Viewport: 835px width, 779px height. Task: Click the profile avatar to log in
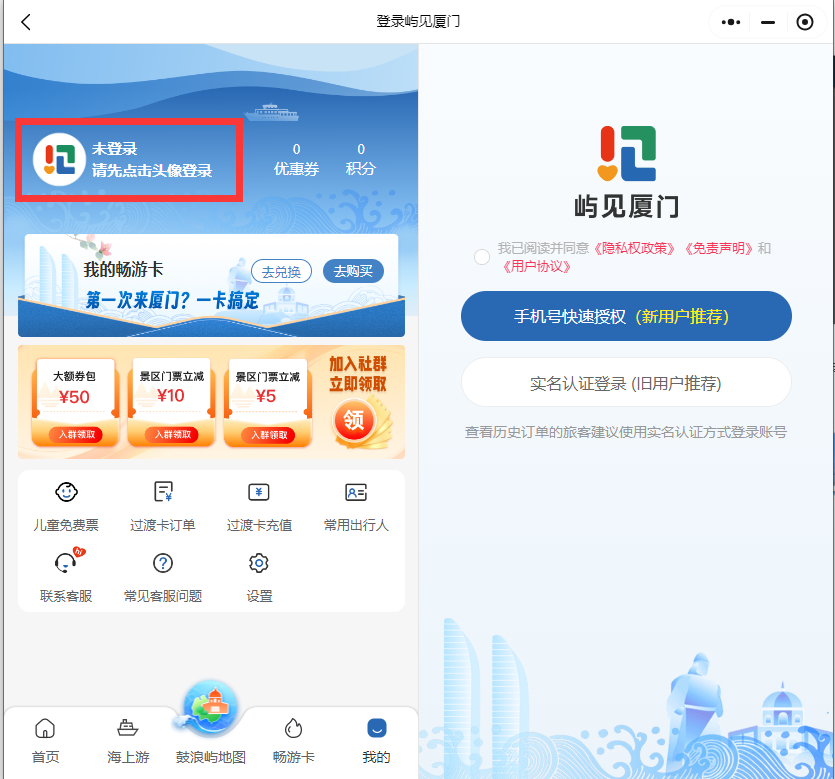click(59, 159)
